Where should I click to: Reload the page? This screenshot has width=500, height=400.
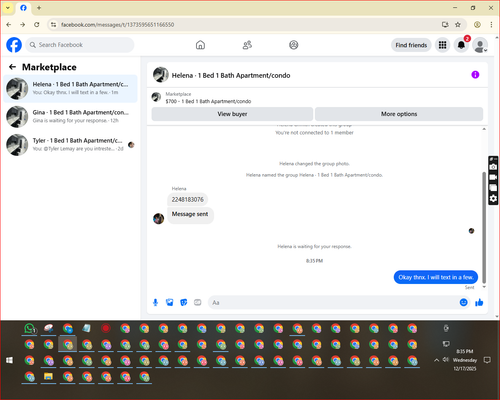click(37, 25)
